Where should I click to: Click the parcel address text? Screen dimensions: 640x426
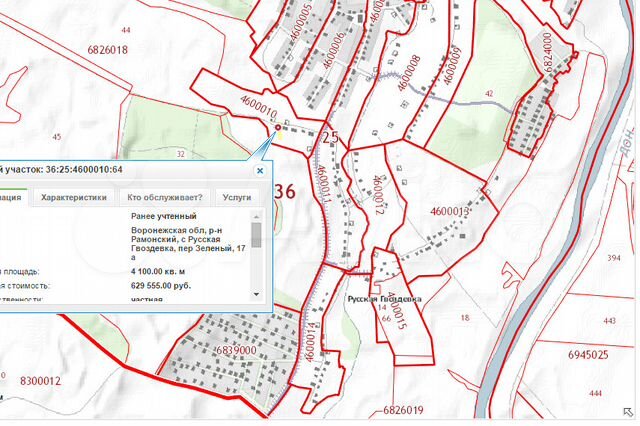point(188,243)
